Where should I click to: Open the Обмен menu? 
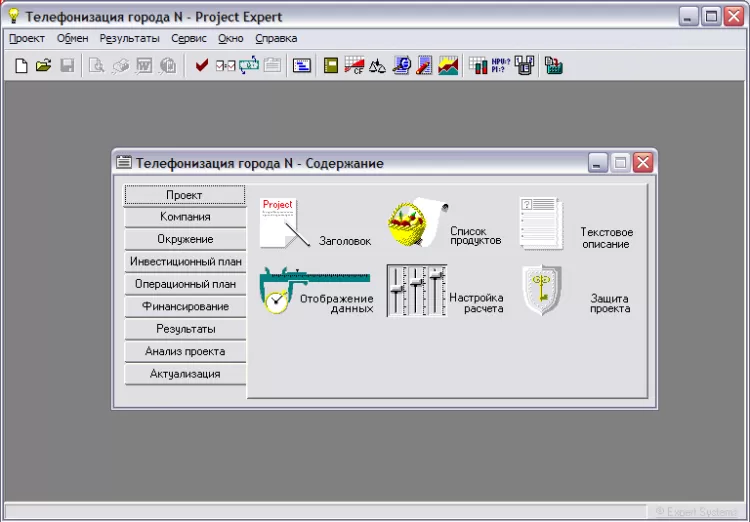(72, 39)
